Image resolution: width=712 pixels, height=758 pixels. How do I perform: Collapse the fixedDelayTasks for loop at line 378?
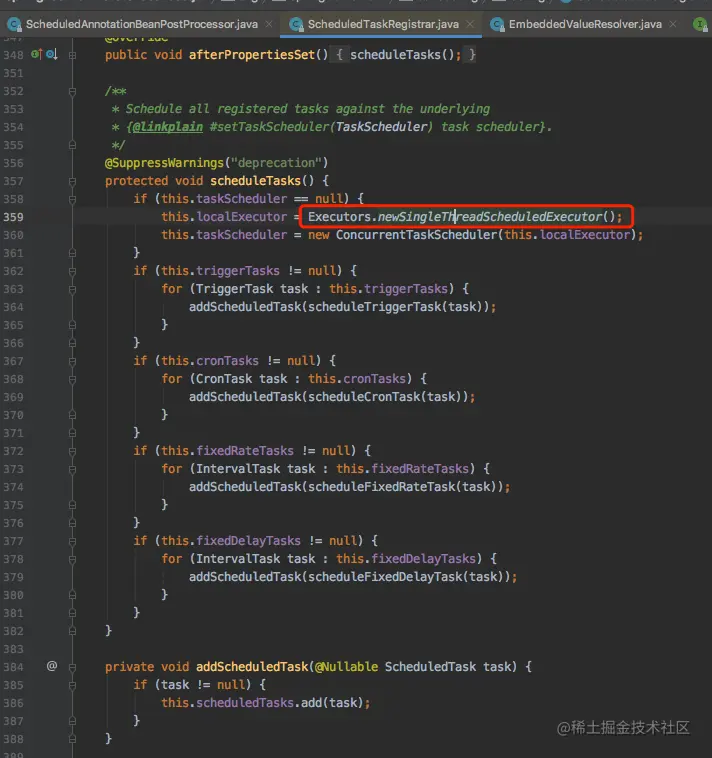73,559
